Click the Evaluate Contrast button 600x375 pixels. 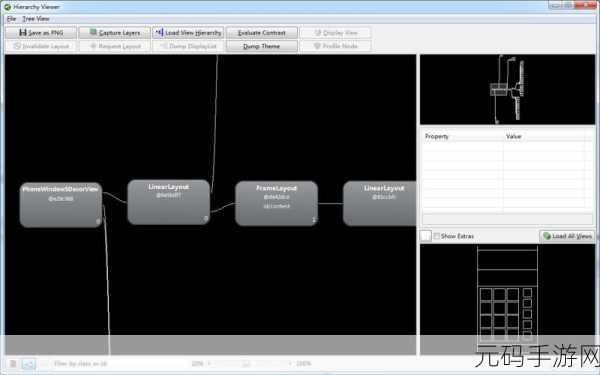[262, 33]
